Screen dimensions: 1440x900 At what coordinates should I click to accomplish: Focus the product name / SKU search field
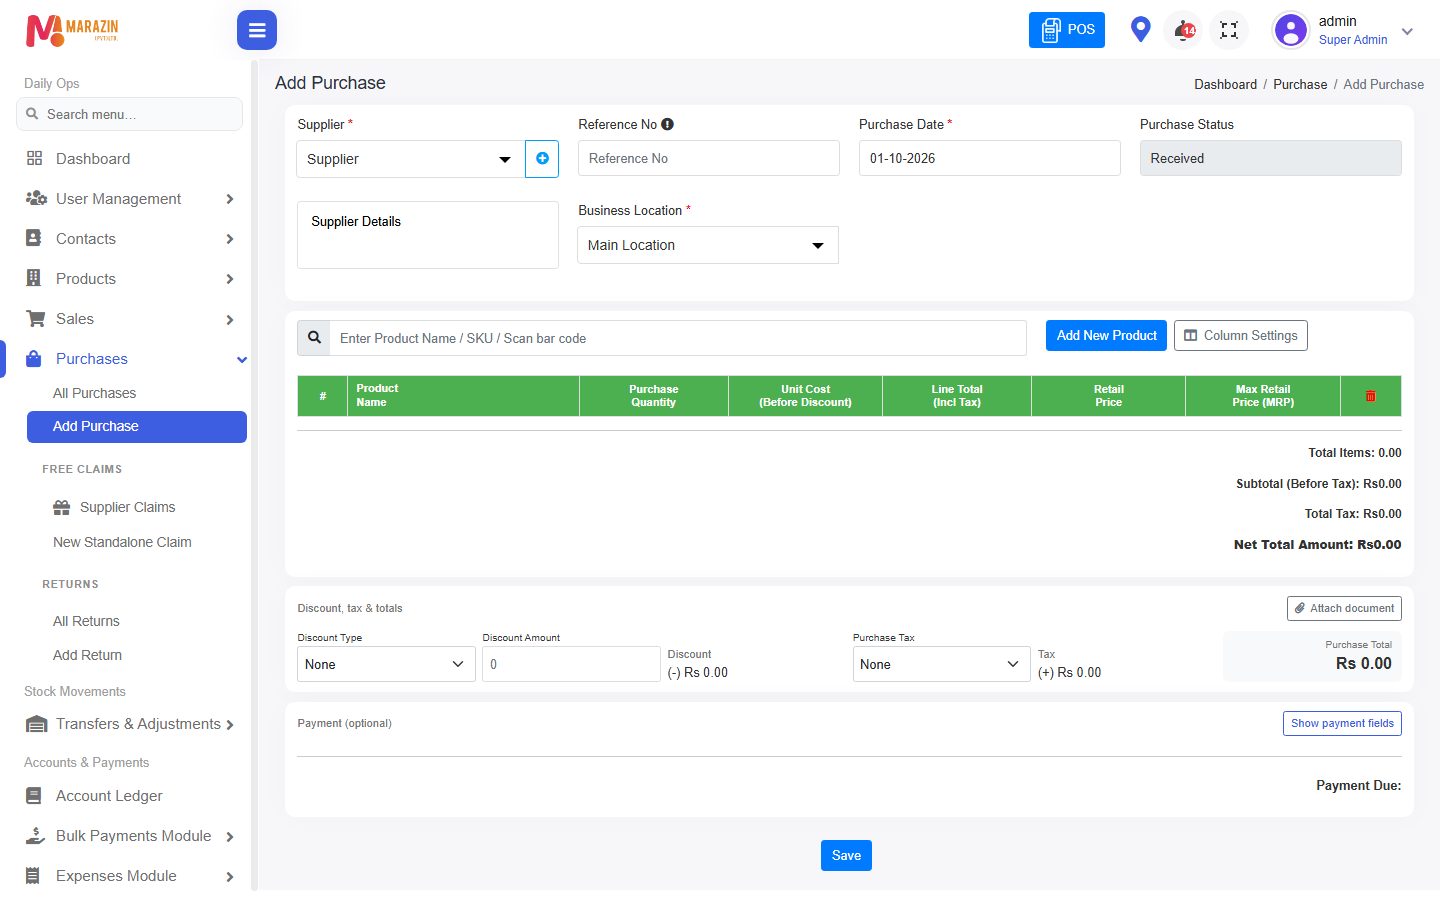(678, 338)
